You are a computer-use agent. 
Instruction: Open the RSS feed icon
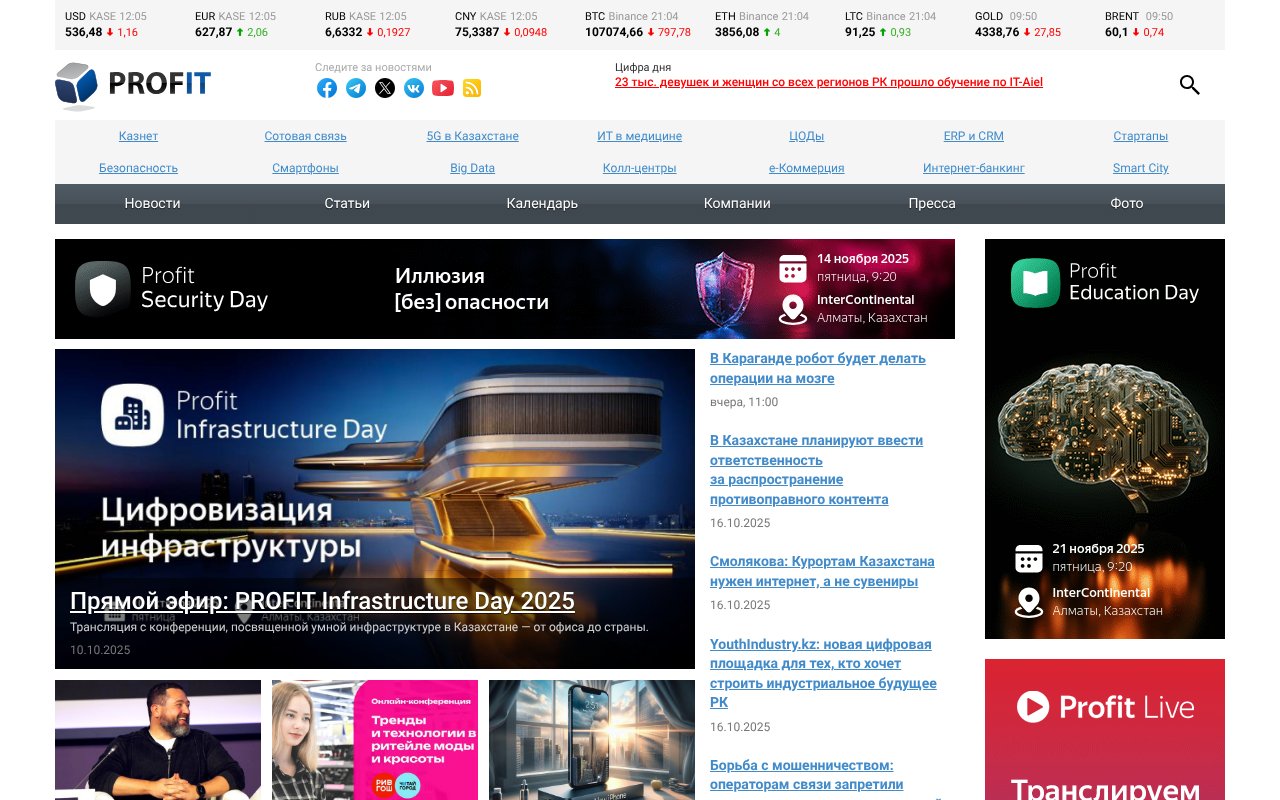[x=472, y=88]
